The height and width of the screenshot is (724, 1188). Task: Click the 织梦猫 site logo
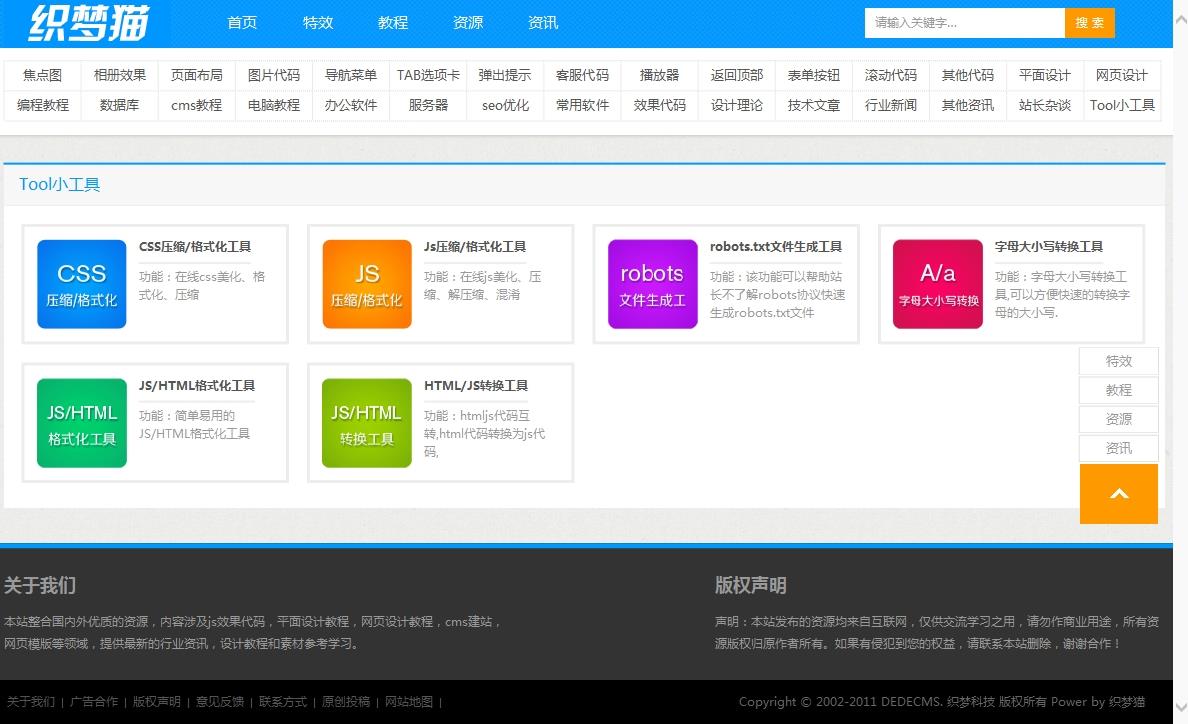pos(88,23)
